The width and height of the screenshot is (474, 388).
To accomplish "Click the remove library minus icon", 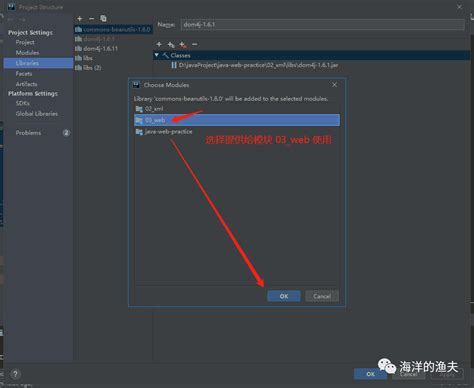I will 91,19.
